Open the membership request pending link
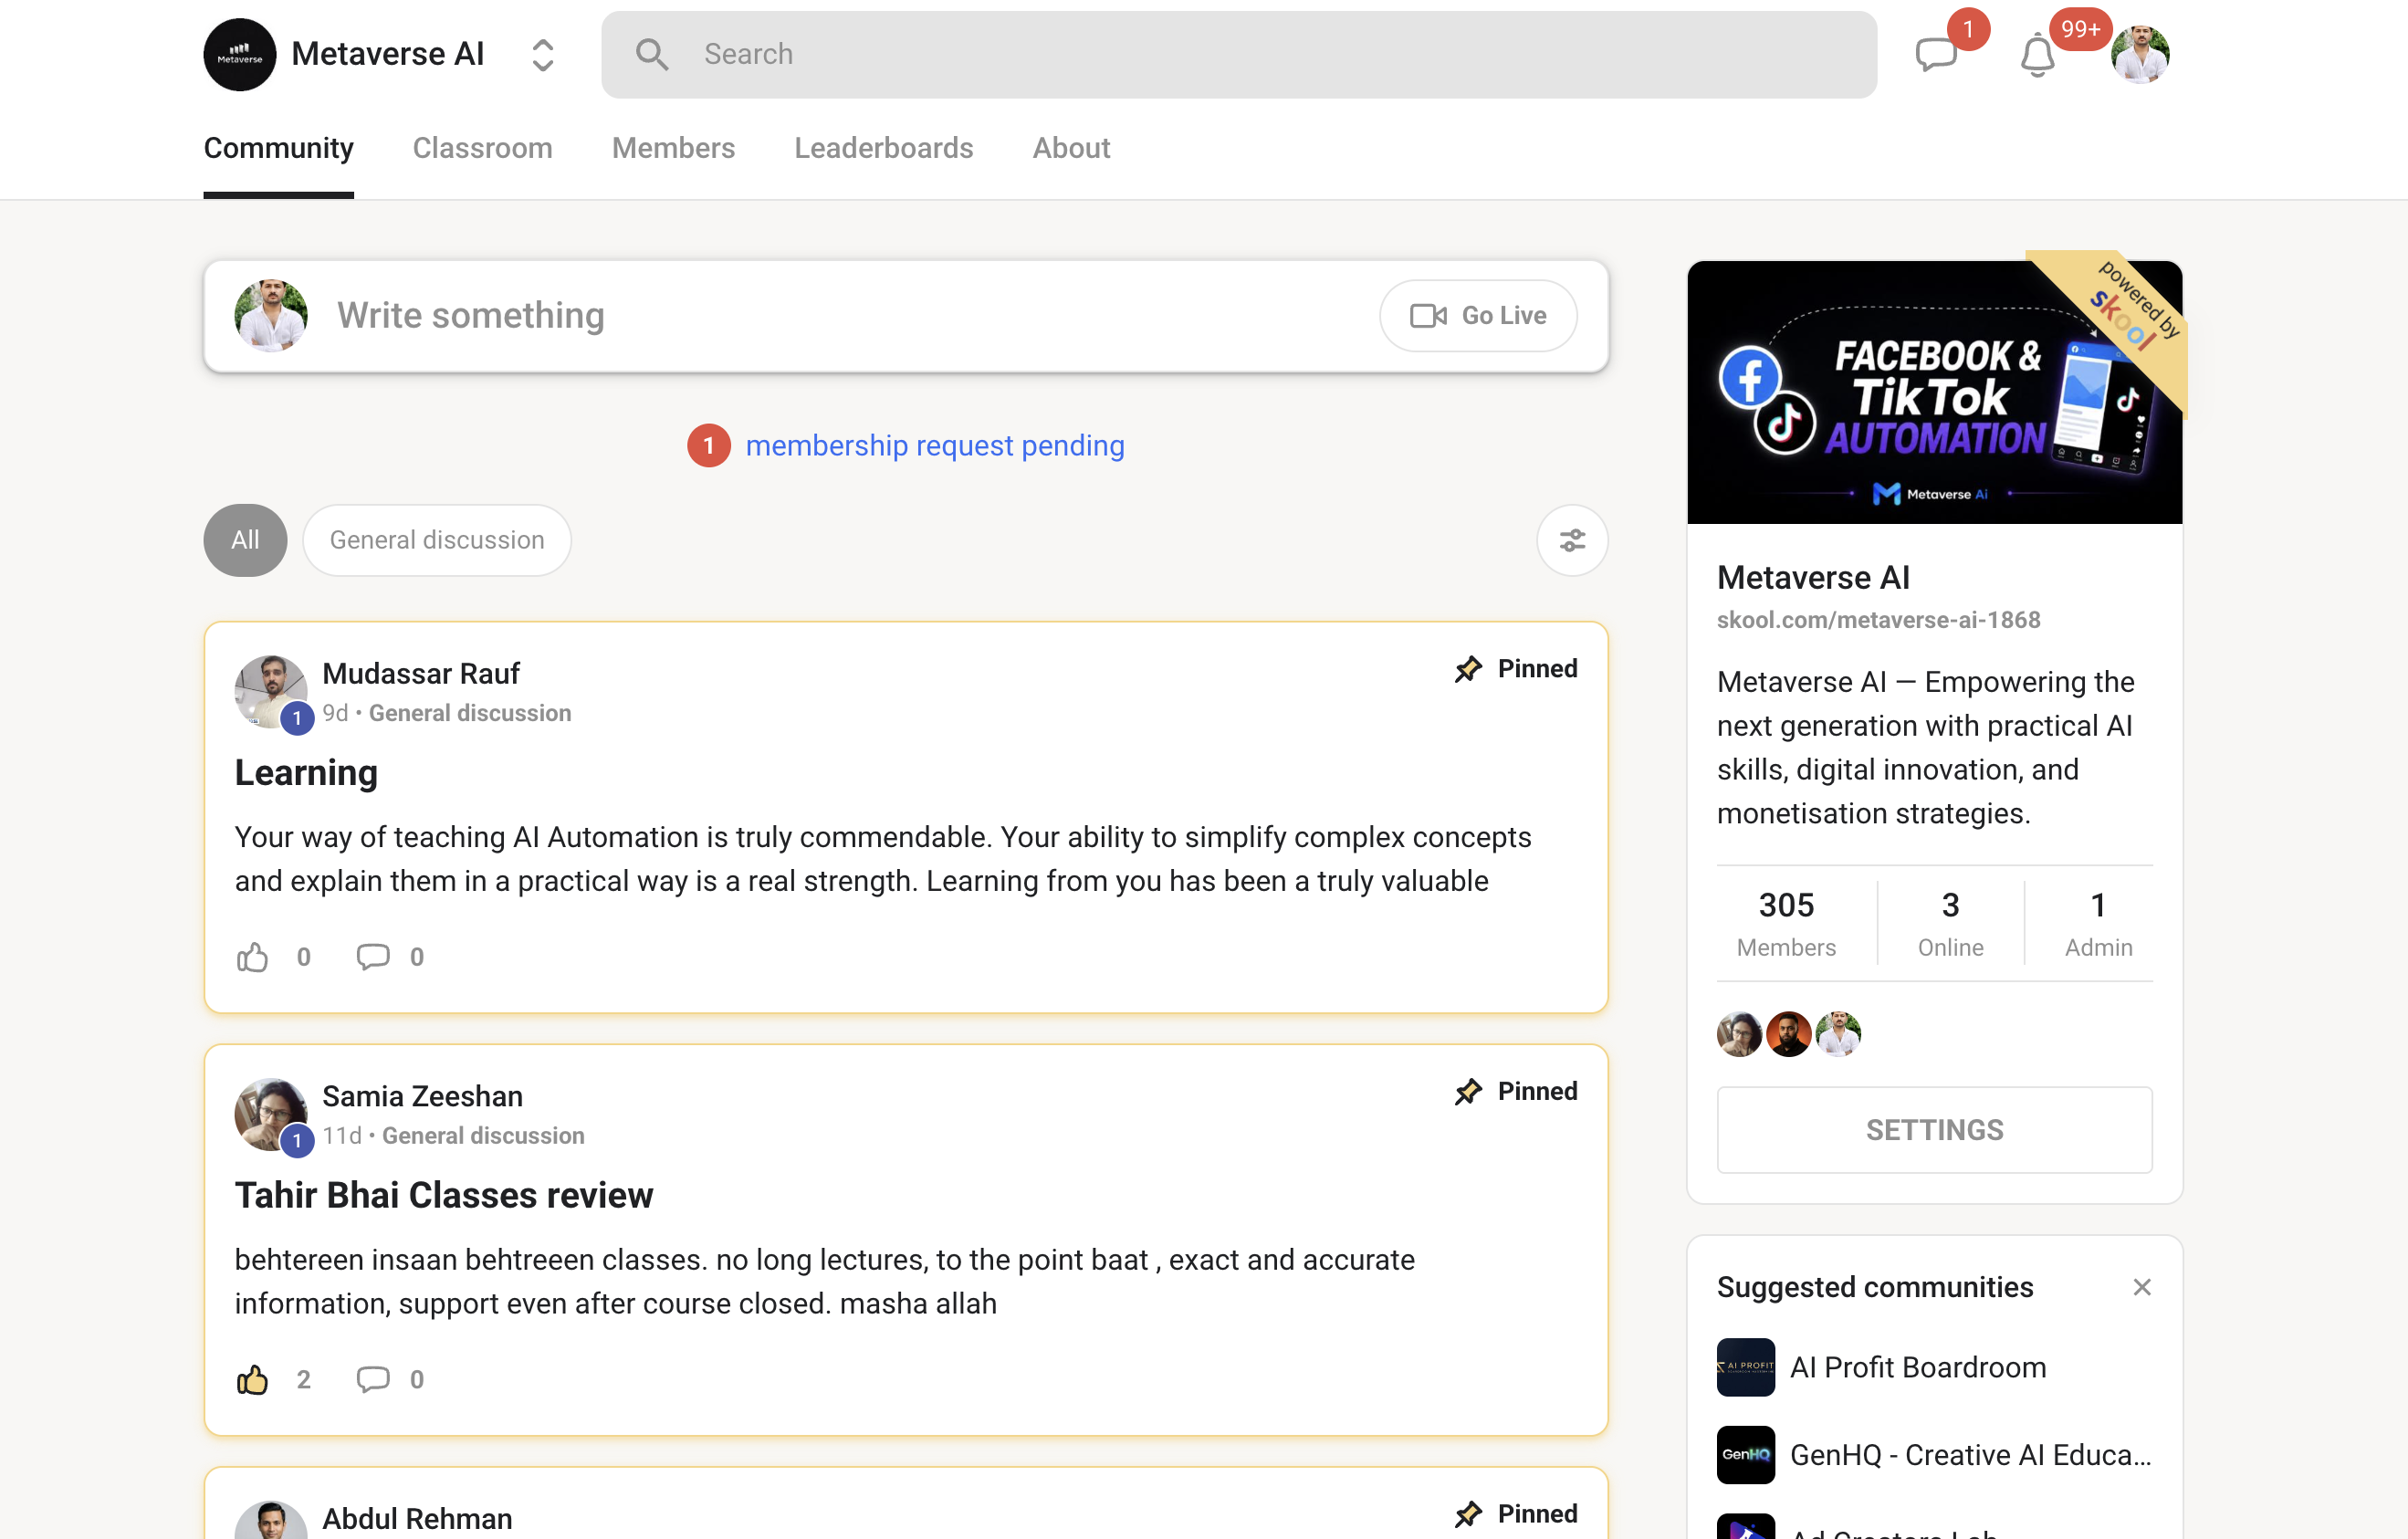Viewport: 2408px width, 1539px height. (935, 445)
